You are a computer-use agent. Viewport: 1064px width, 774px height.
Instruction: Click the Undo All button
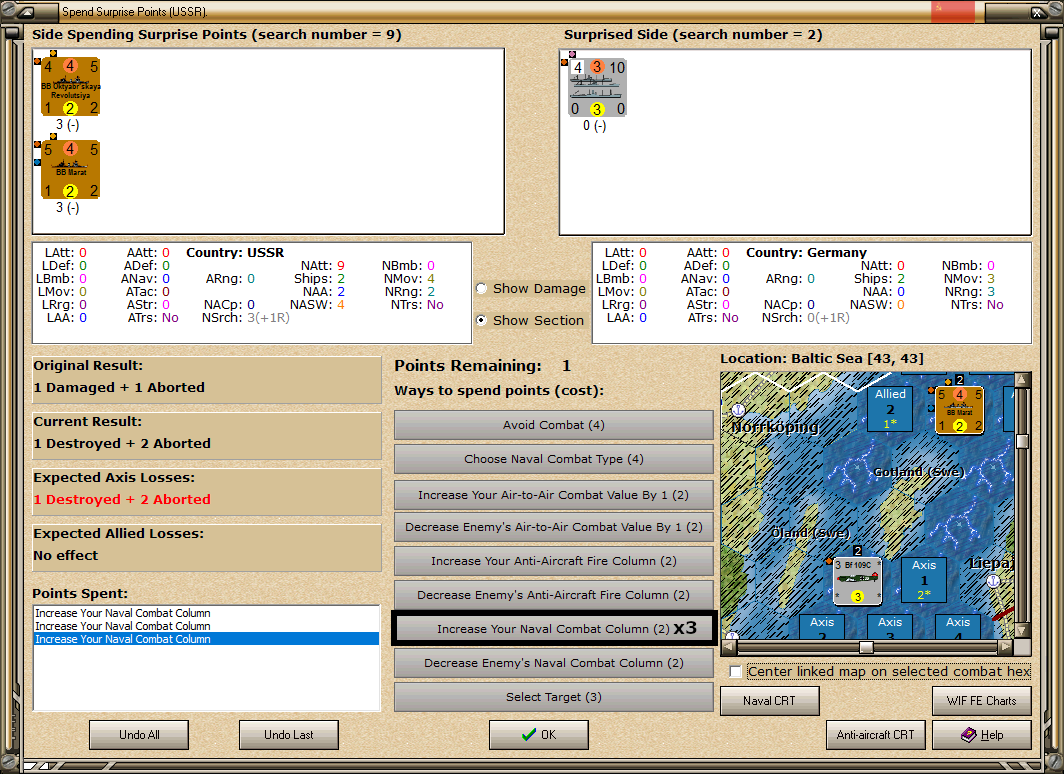pyautogui.click(x=139, y=735)
